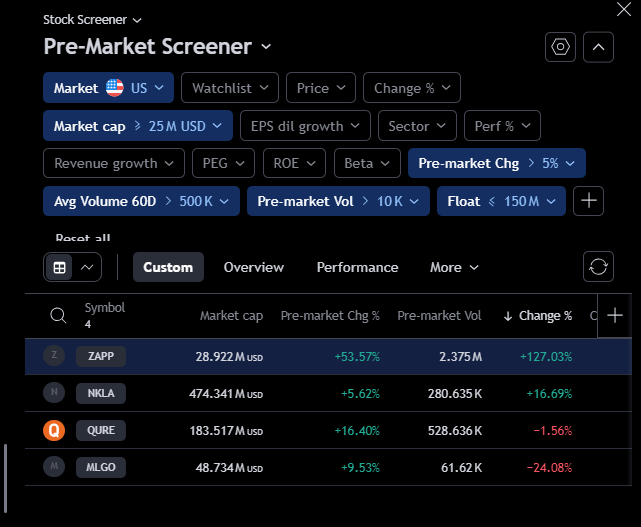Viewport: 641px width, 527px height.
Task: Click QURE change value -1.56%
Action: coord(552,431)
